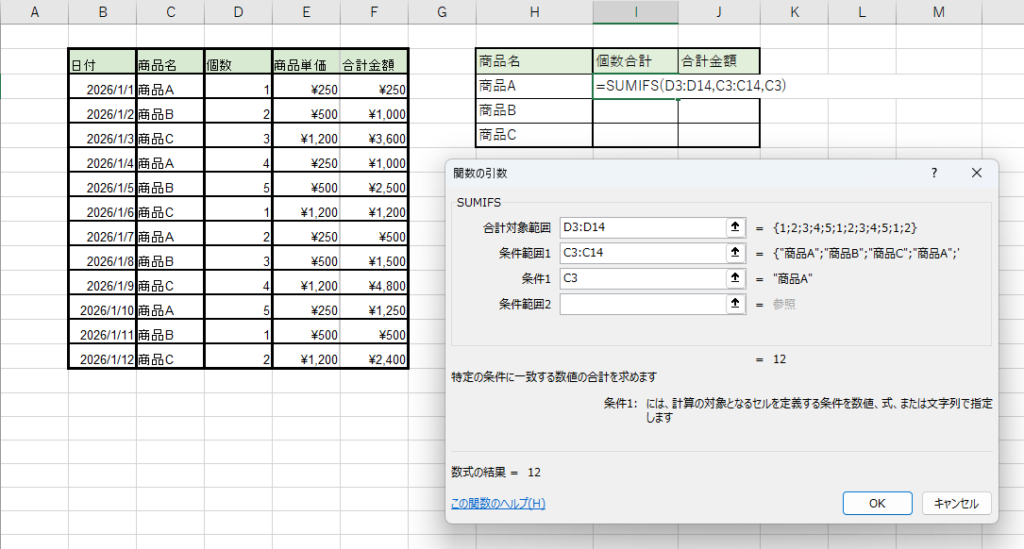
Task: Select column B header
Action: [x=102, y=12]
